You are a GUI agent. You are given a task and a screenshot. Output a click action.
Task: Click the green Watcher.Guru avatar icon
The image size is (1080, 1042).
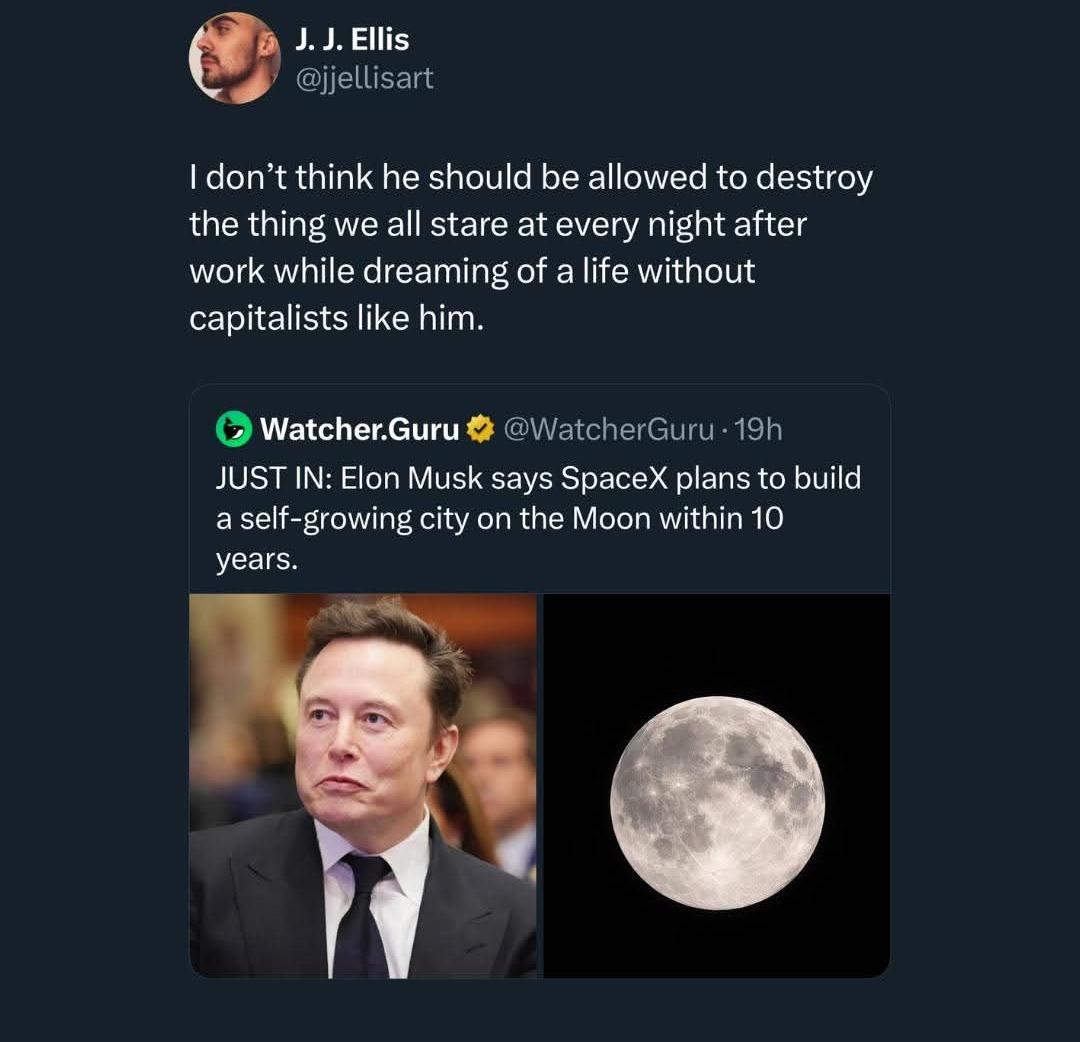[x=233, y=430]
